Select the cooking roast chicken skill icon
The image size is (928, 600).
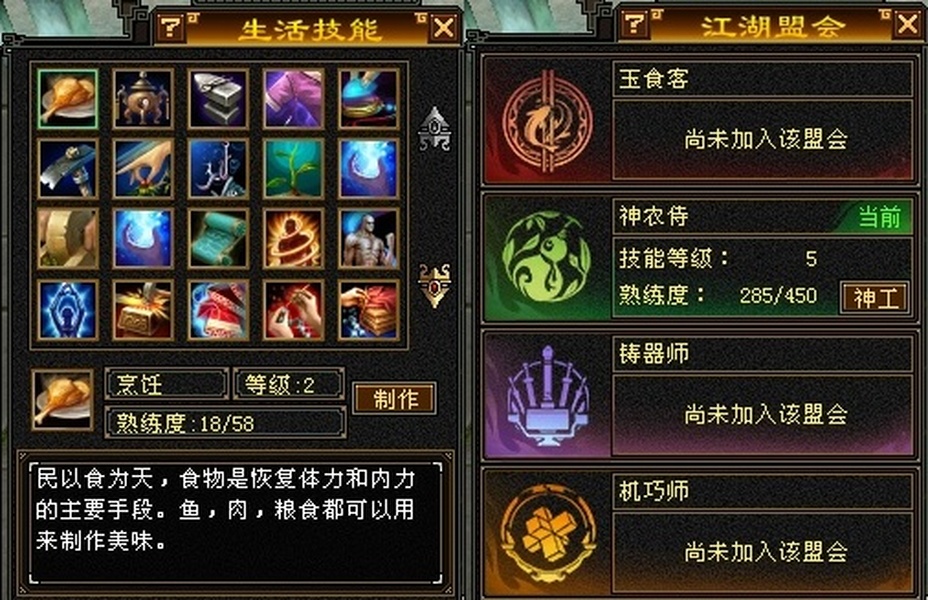pos(67,99)
